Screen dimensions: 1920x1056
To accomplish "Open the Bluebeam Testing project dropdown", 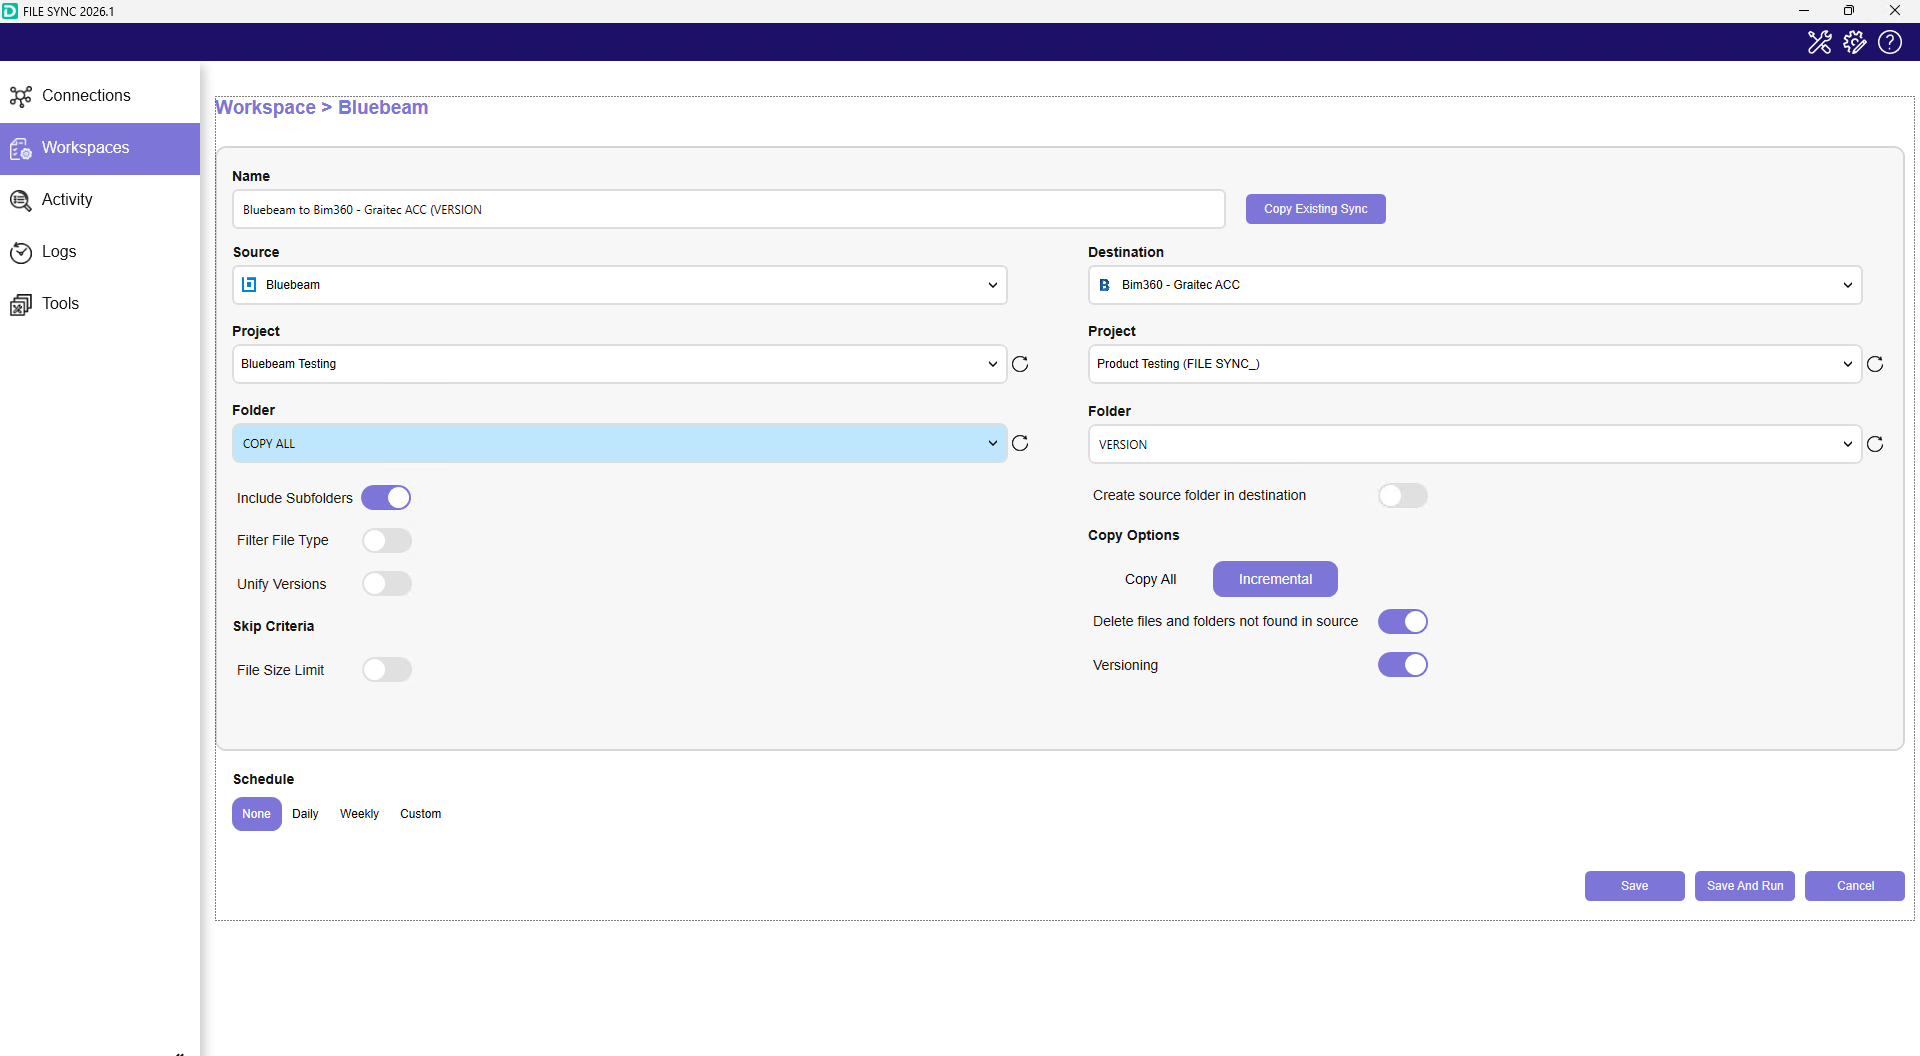I will click(619, 364).
